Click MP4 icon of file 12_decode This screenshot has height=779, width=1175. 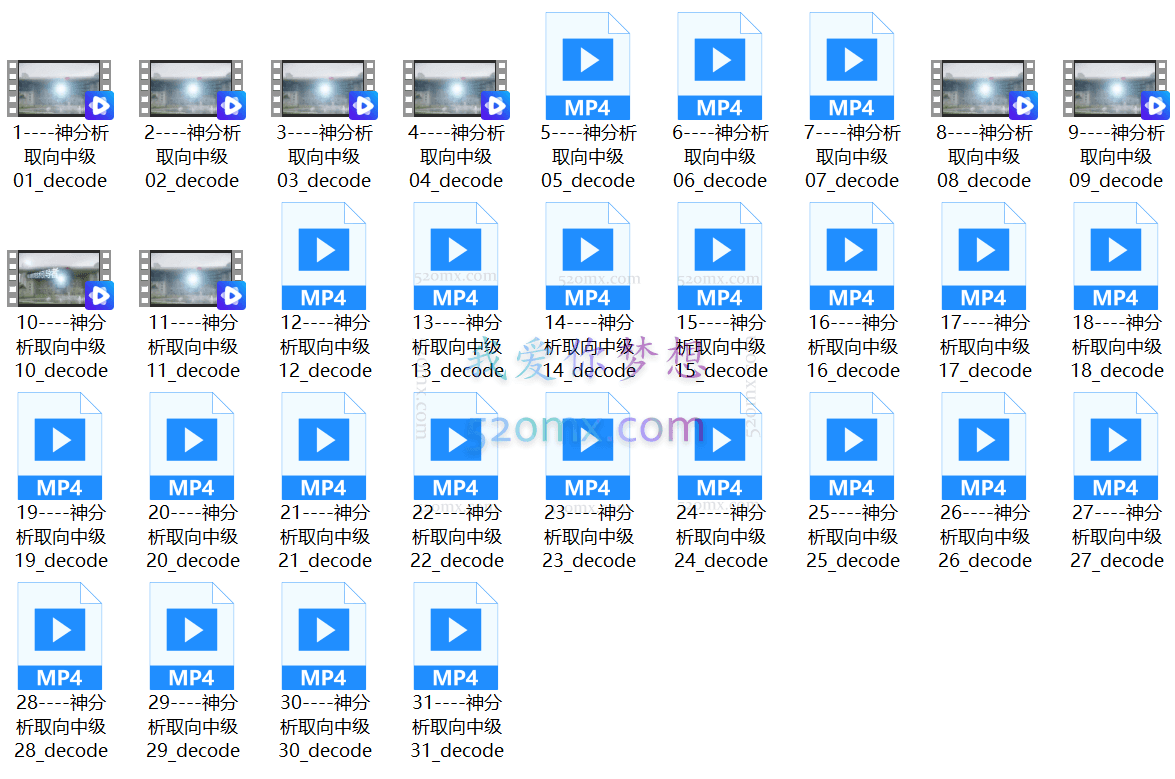click(324, 256)
